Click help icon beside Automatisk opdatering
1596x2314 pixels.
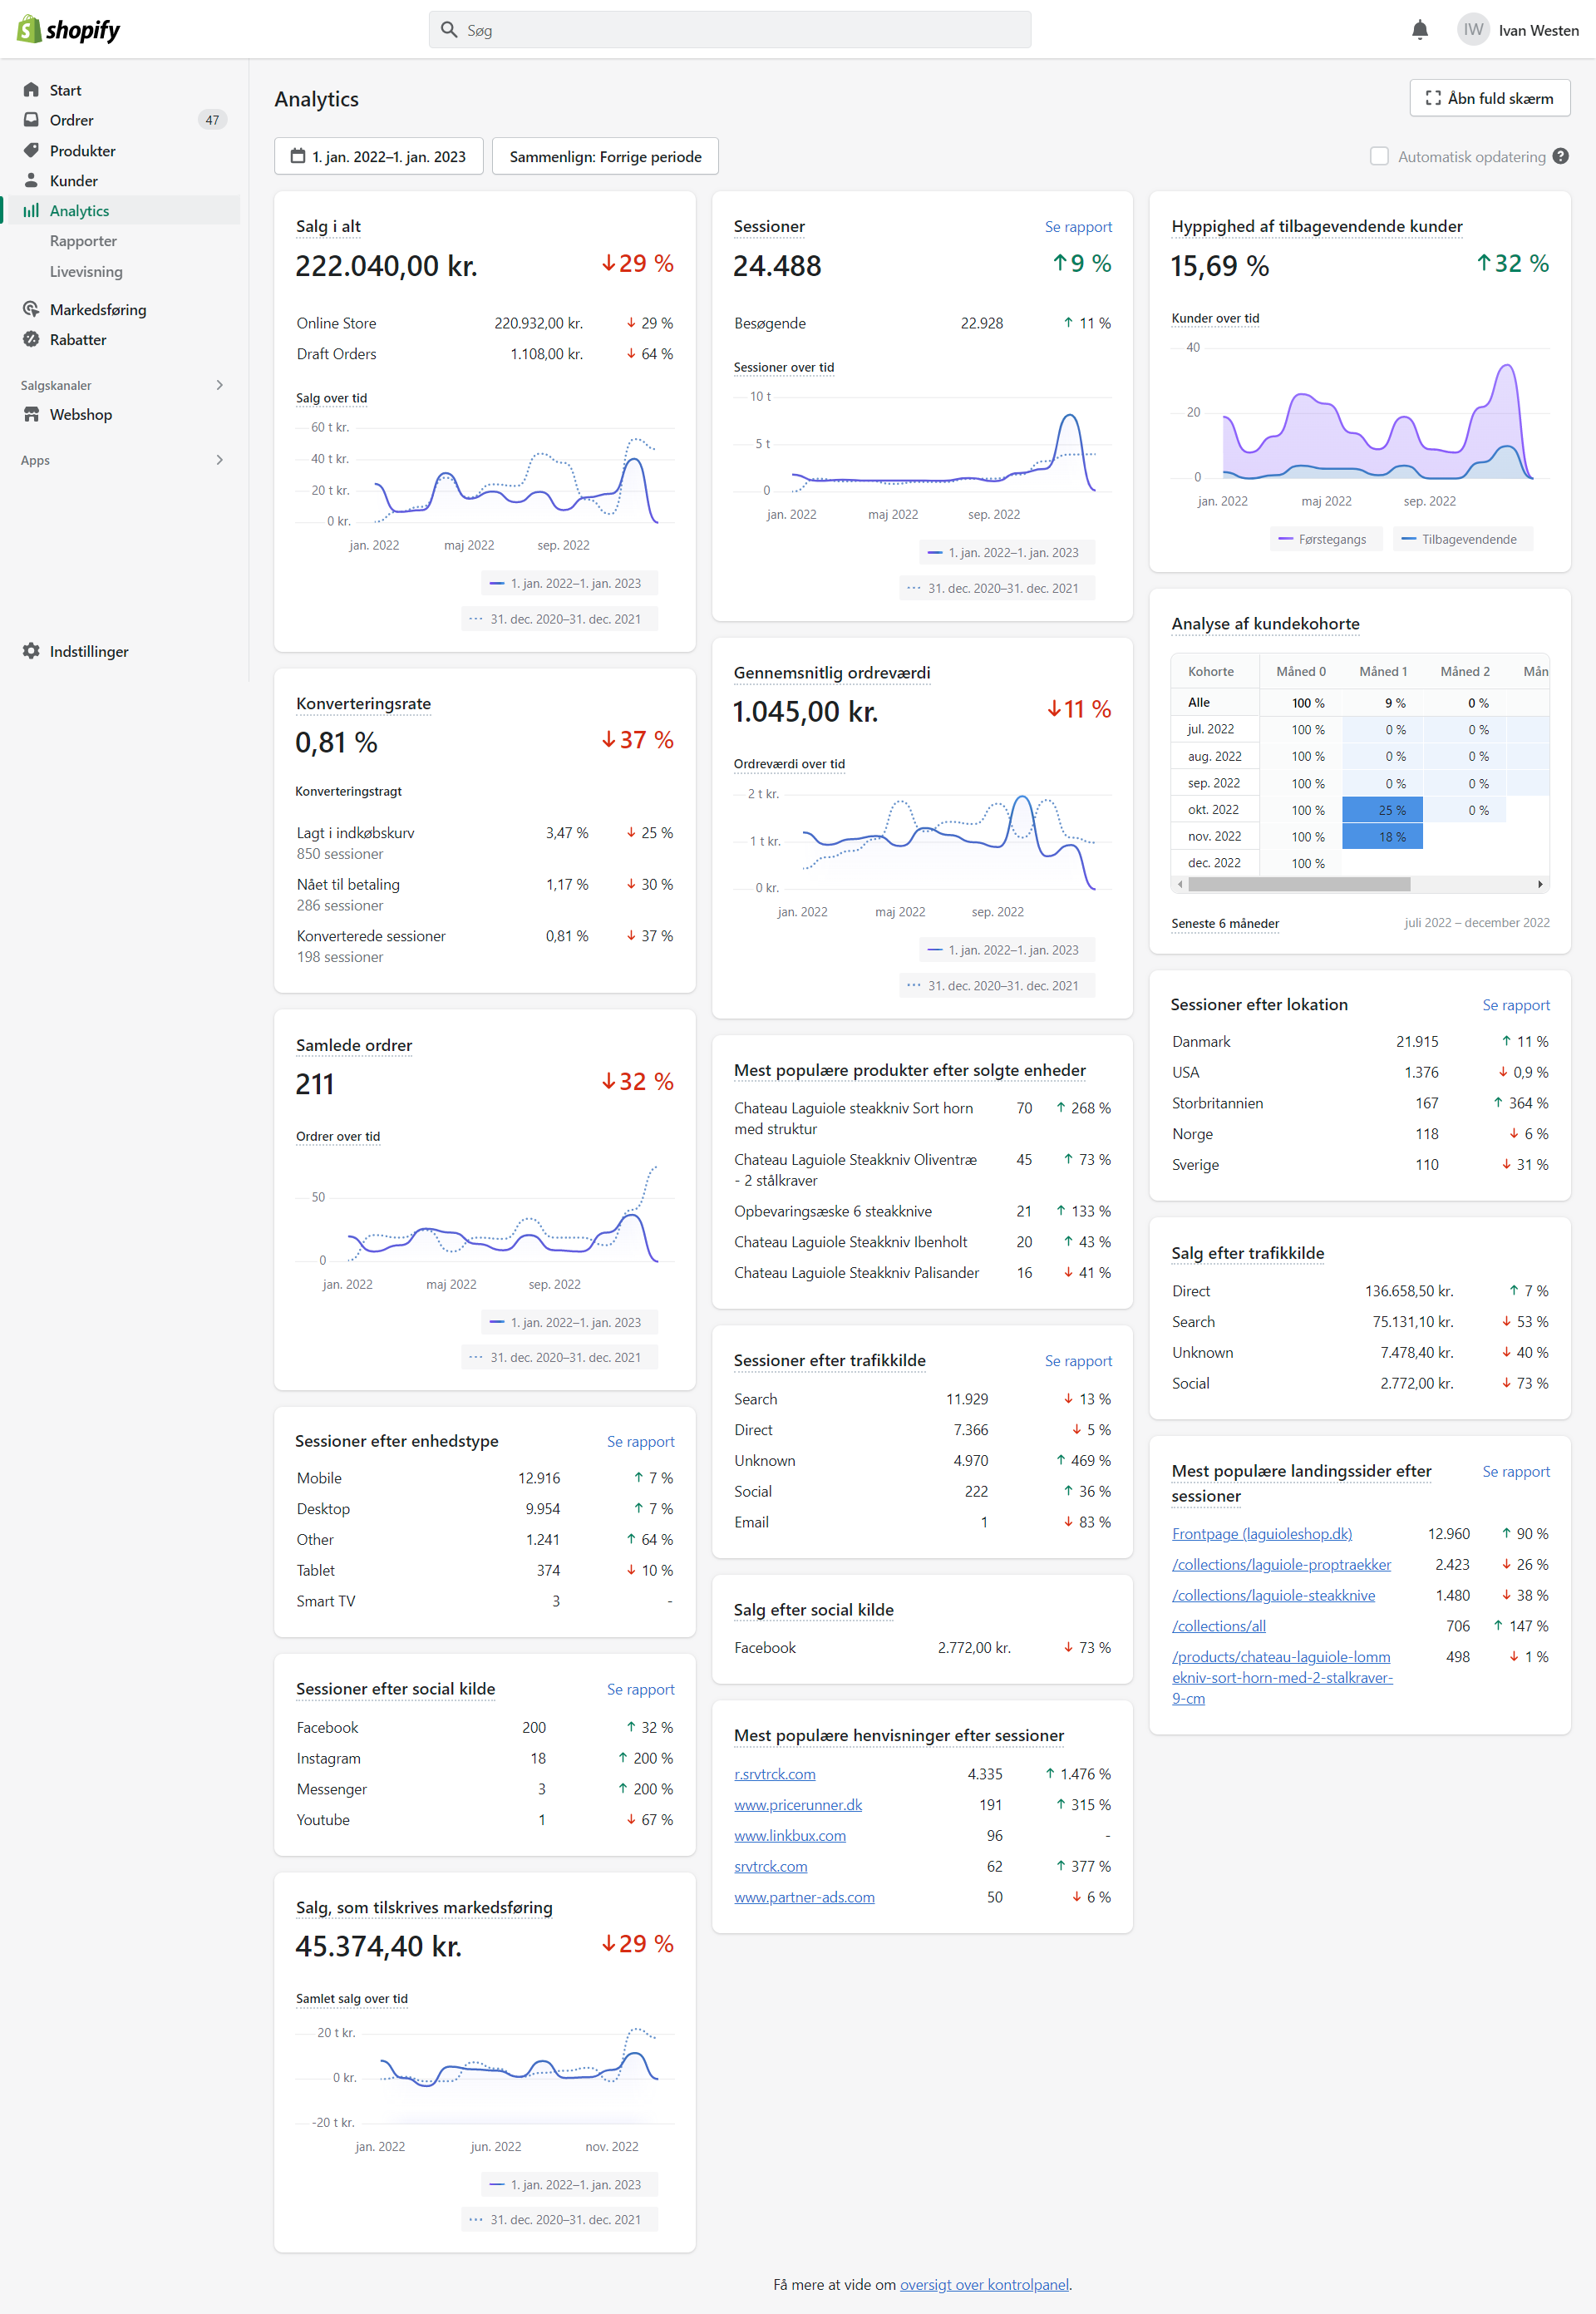[1560, 156]
